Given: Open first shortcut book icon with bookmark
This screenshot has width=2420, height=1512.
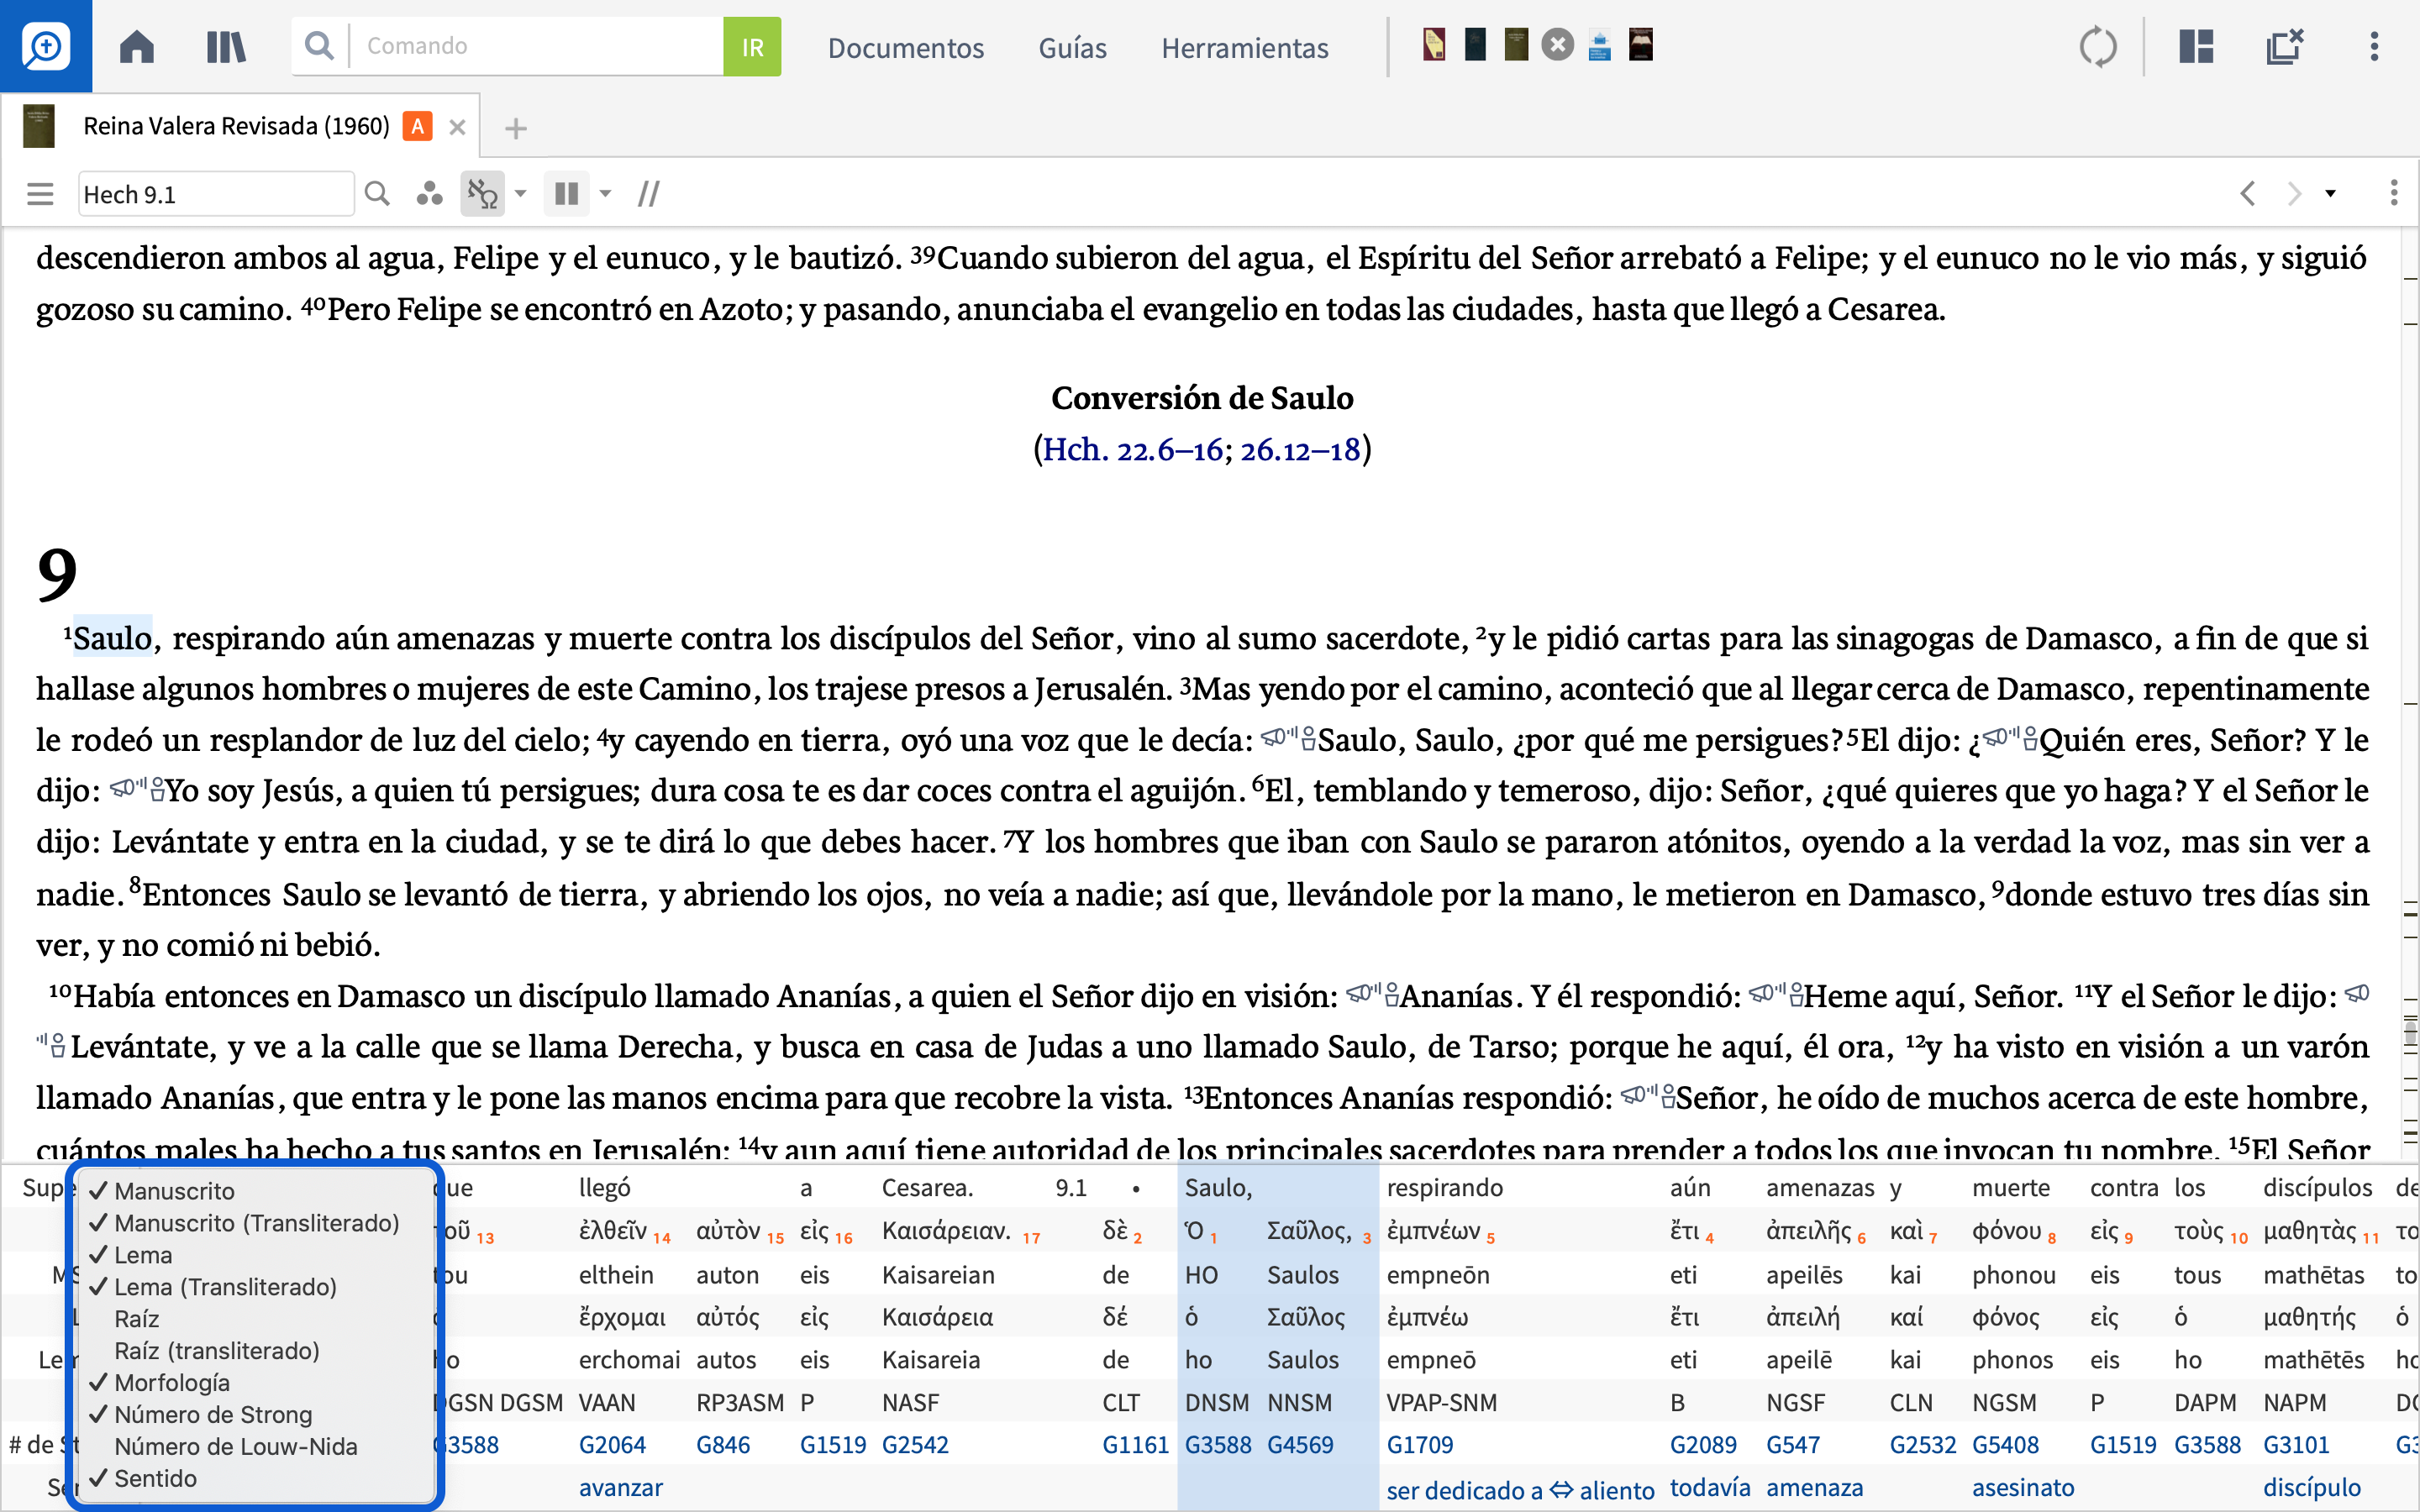Looking at the screenshot, I should pos(1434,45).
